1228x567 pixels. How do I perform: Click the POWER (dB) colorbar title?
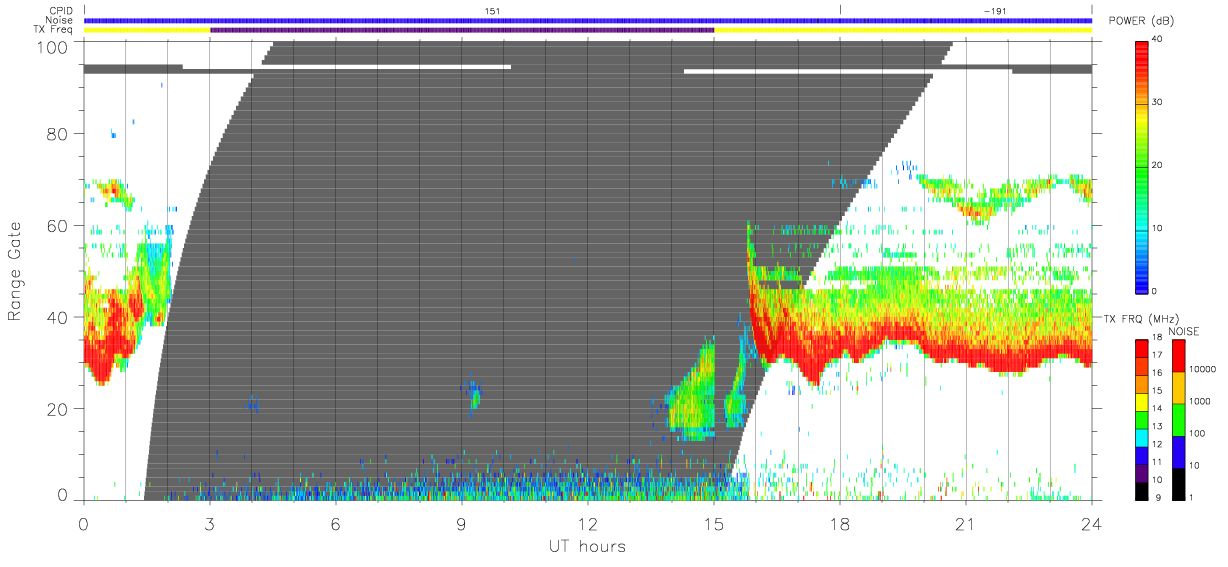tap(1143, 21)
